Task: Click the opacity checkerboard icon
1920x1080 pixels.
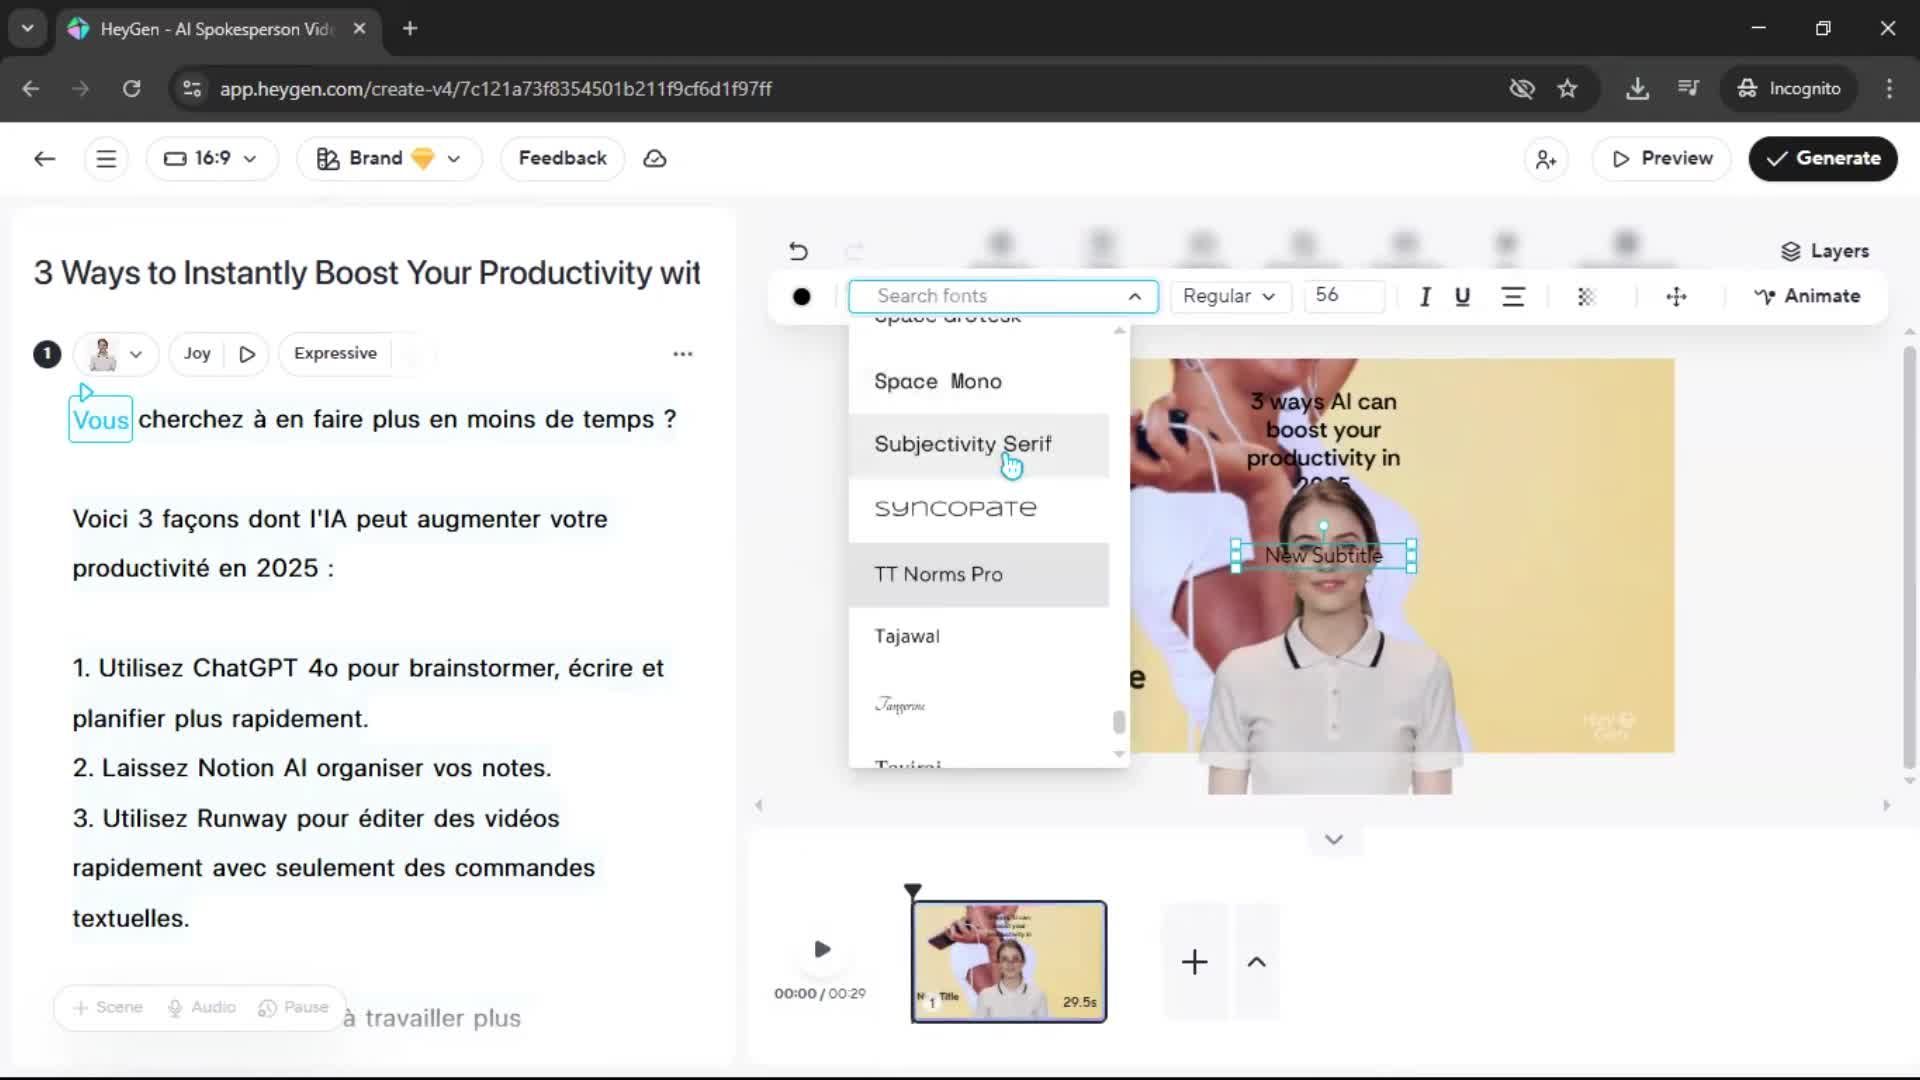Action: (1586, 297)
